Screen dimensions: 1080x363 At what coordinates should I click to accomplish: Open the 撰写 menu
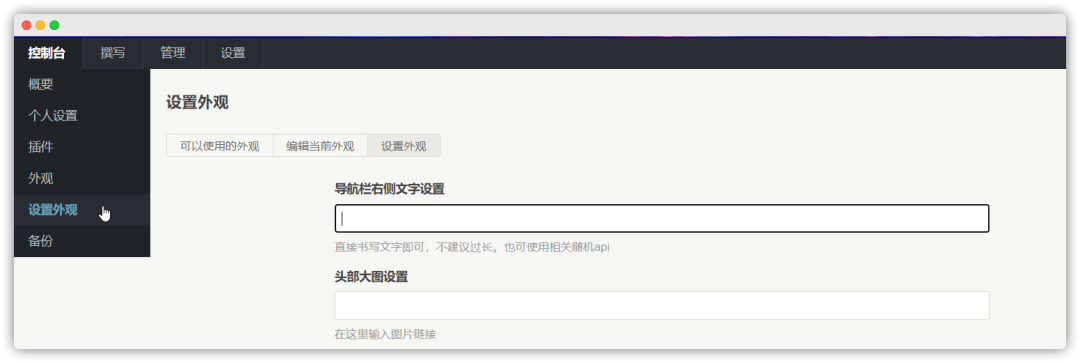click(113, 53)
